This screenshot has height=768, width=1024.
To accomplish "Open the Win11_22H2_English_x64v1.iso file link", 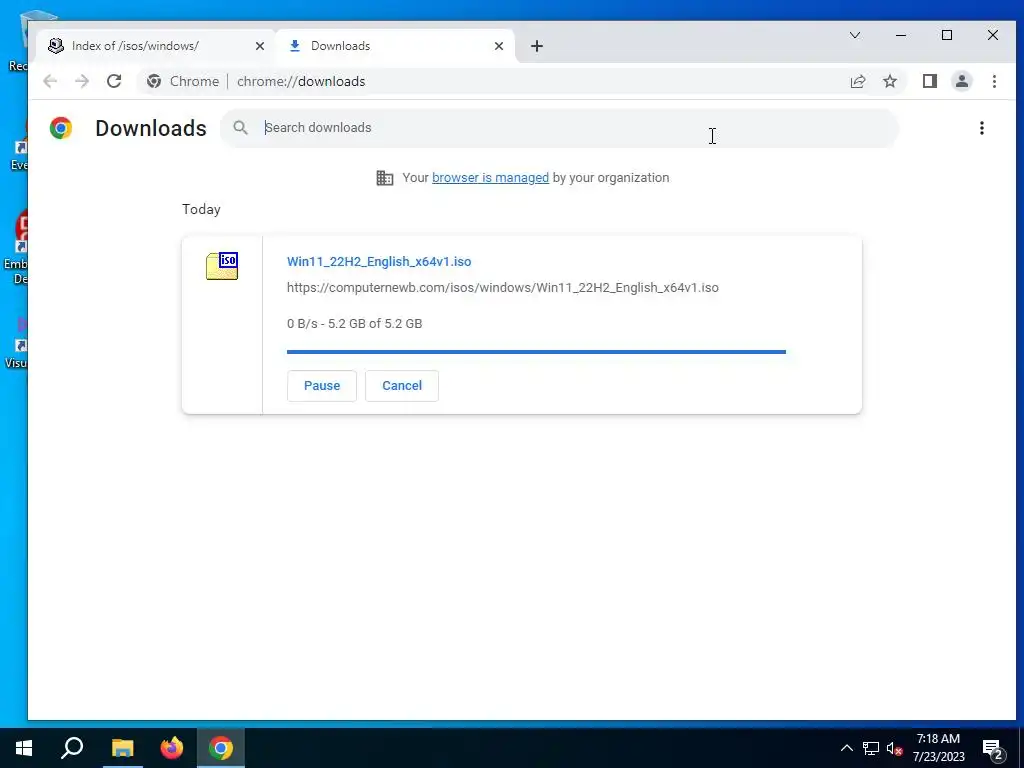I will click(x=379, y=261).
